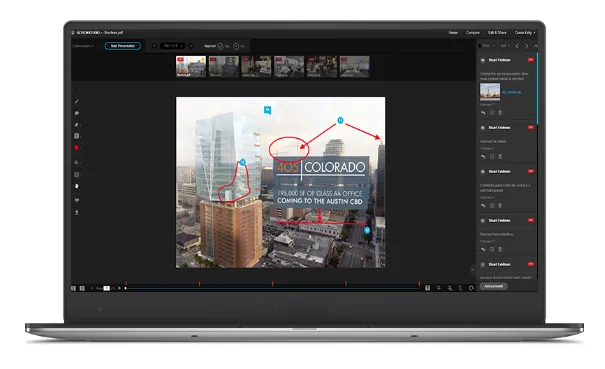Click the leftmost icon in bottom bar

[x=73, y=288]
